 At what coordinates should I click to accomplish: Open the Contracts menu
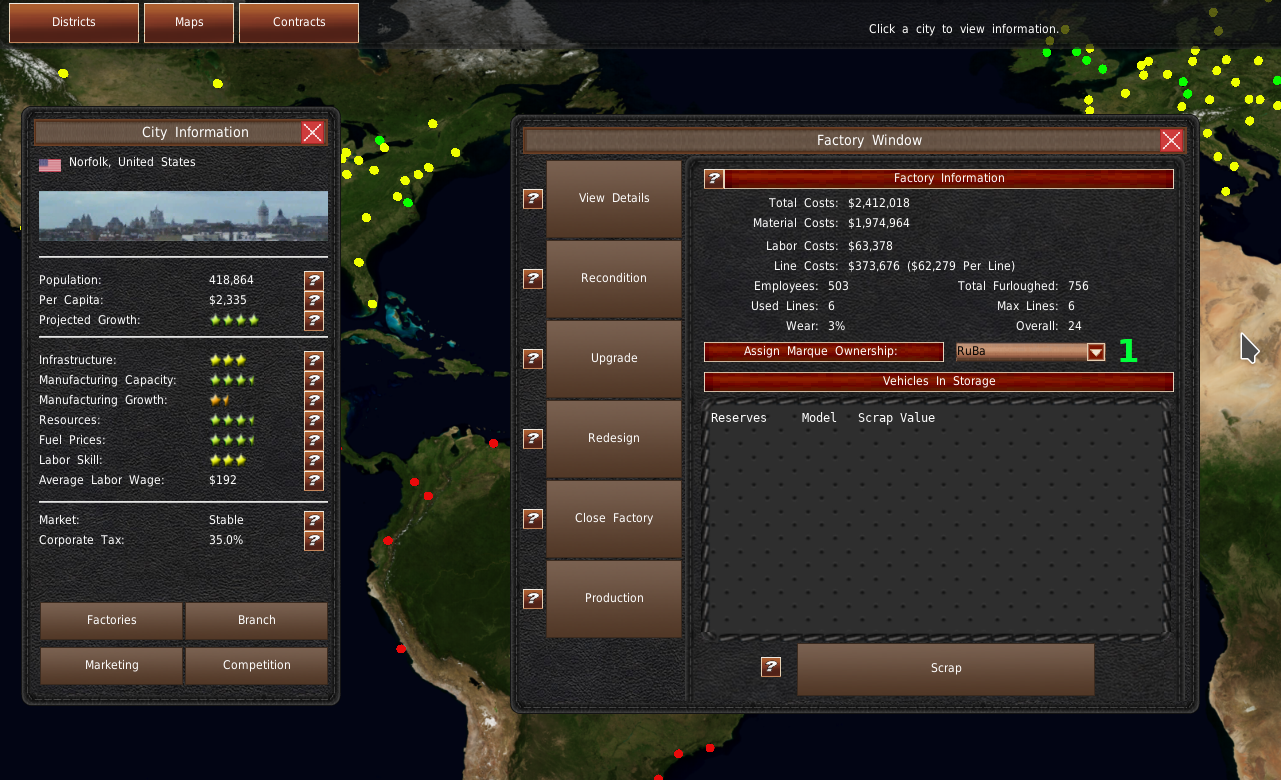299,23
